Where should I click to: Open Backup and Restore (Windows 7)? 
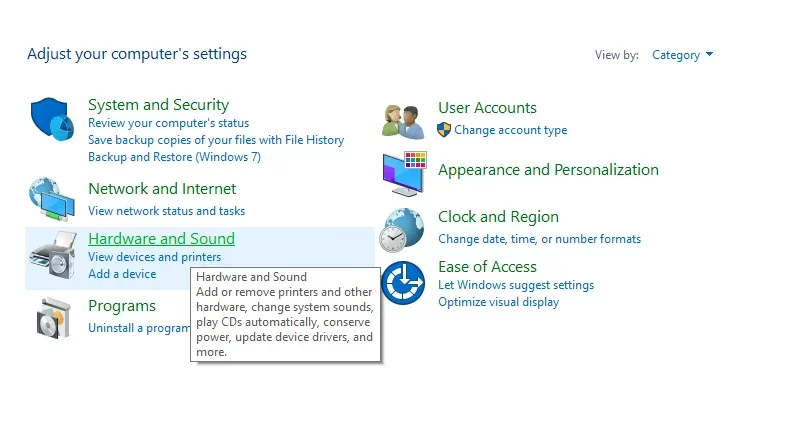click(x=174, y=157)
